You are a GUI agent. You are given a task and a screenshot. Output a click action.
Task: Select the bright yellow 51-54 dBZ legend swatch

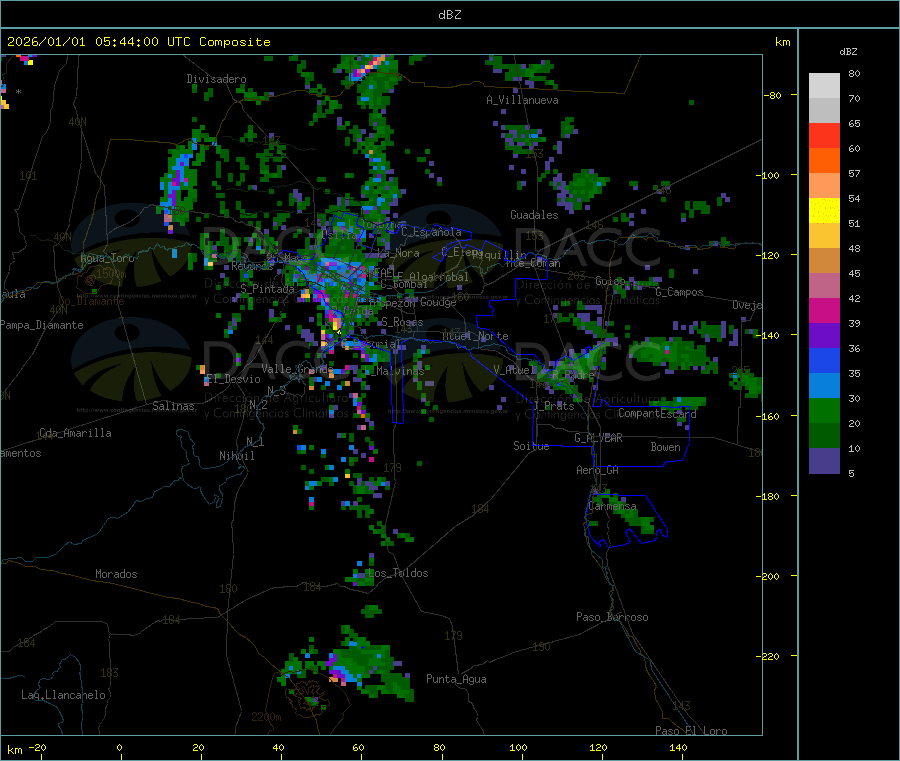coord(824,211)
